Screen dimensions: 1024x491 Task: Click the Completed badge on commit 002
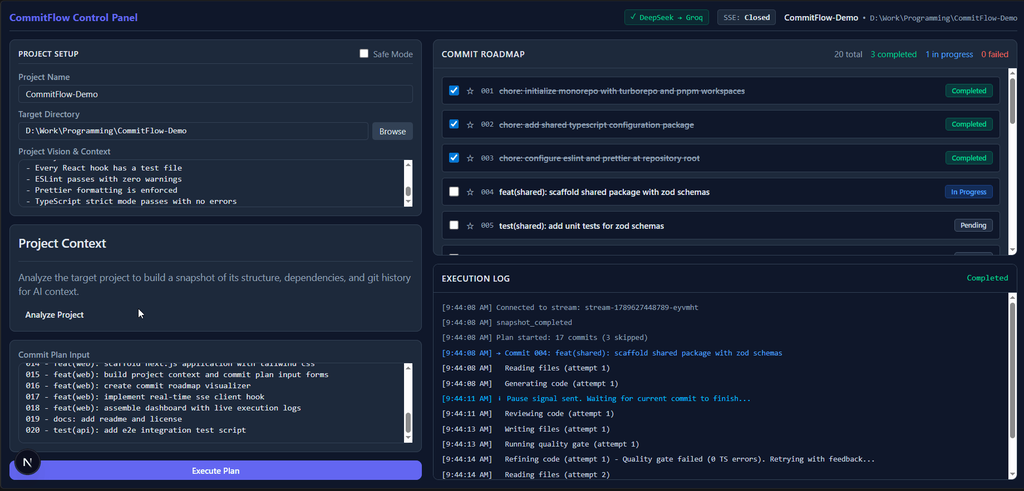pyautogui.click(x=968, y=124)
